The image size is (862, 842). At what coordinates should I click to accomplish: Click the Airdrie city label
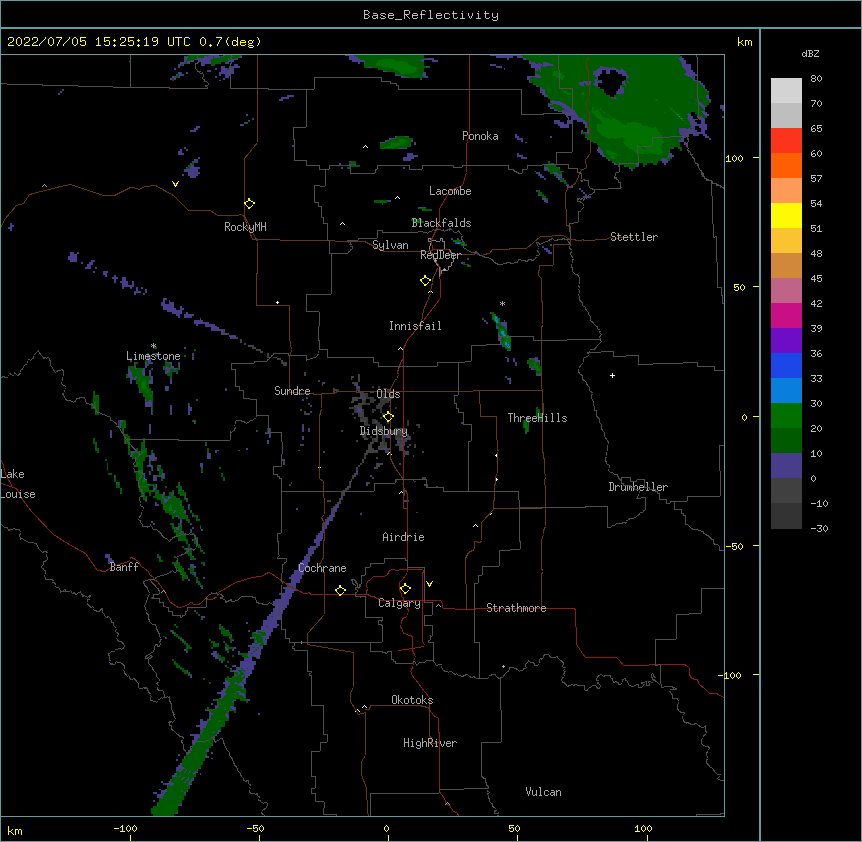pos(404,537)
